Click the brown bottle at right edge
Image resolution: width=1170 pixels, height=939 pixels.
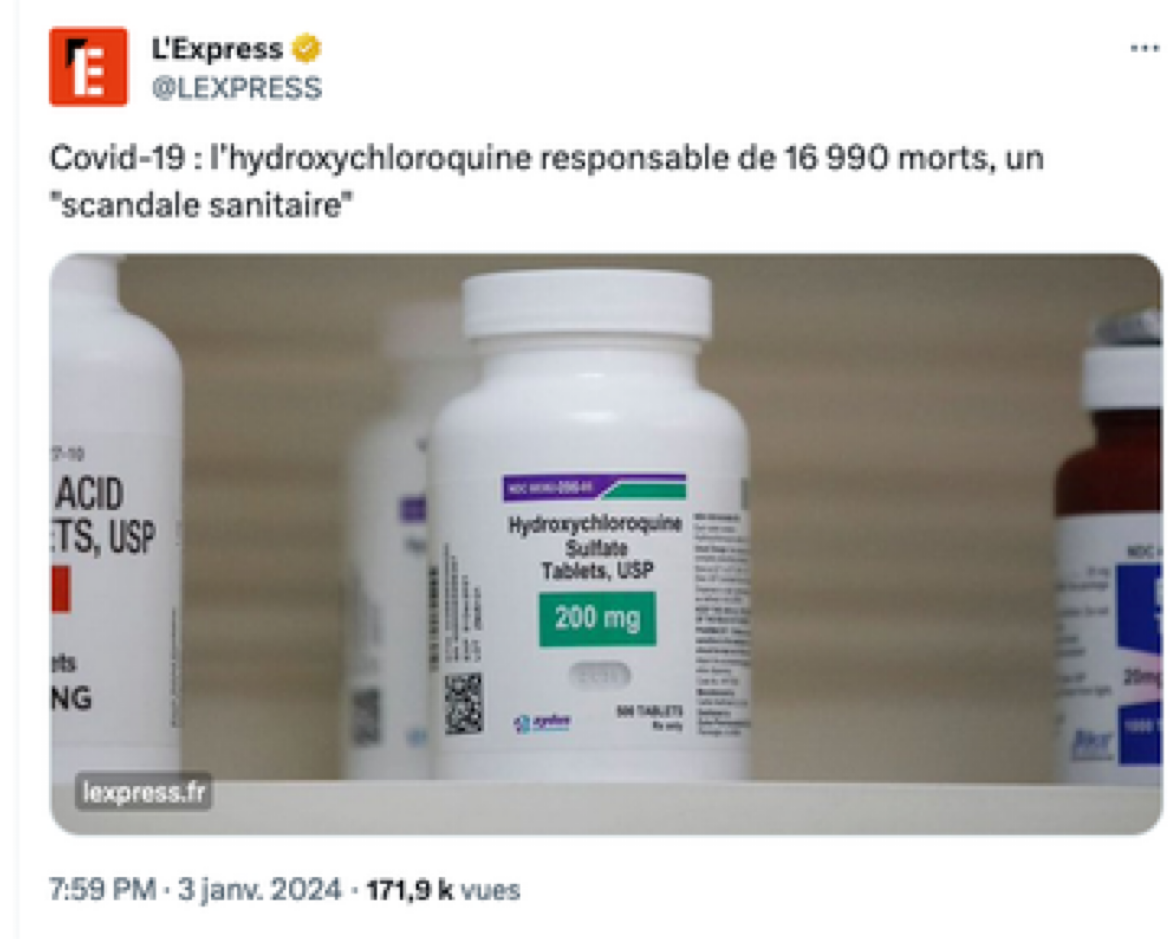[1110, 552]
